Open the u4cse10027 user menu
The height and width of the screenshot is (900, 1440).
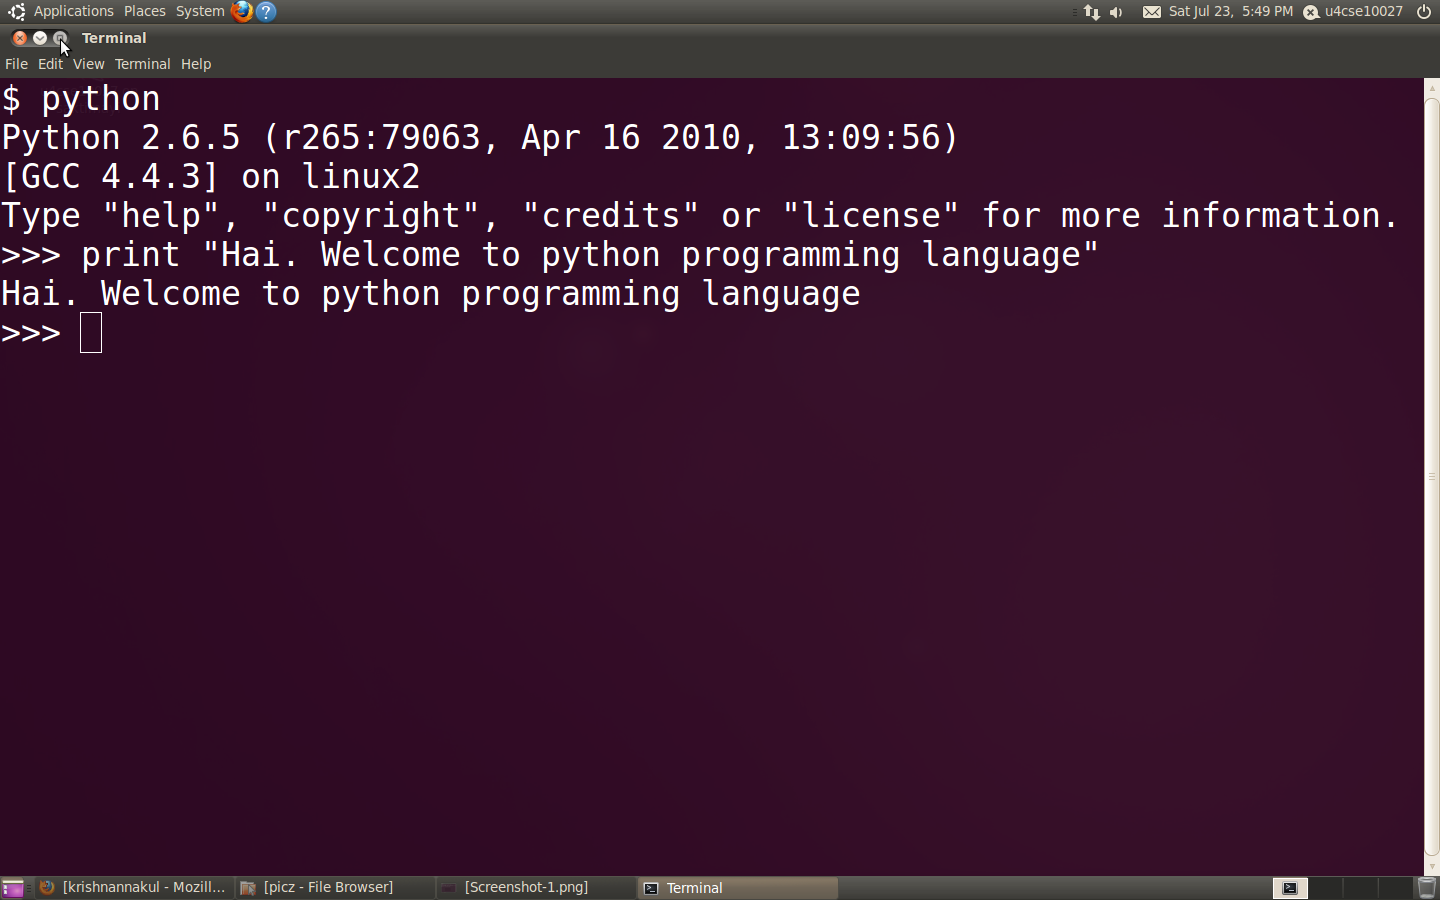pos(1364,12)
